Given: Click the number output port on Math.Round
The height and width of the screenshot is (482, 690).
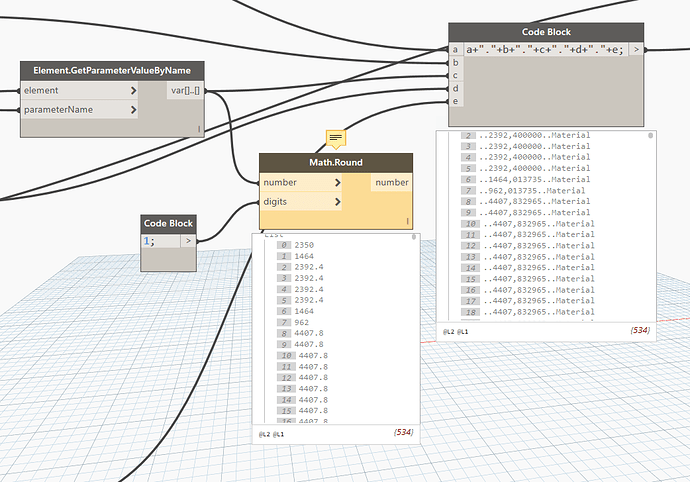Looking at the screenshot, I should point(391,183).
